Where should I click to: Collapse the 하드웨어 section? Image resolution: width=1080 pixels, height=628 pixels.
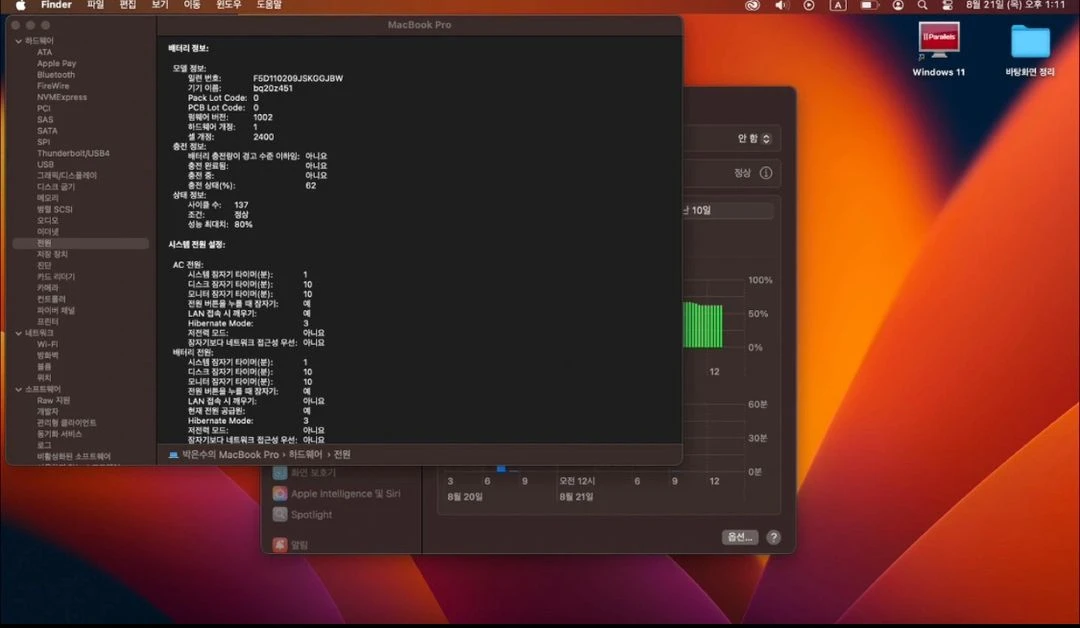tap(19, 41)
